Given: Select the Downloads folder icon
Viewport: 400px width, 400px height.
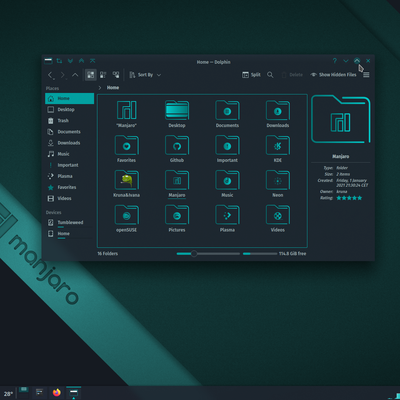Looking at the screenshot, I should pos(278,110).
